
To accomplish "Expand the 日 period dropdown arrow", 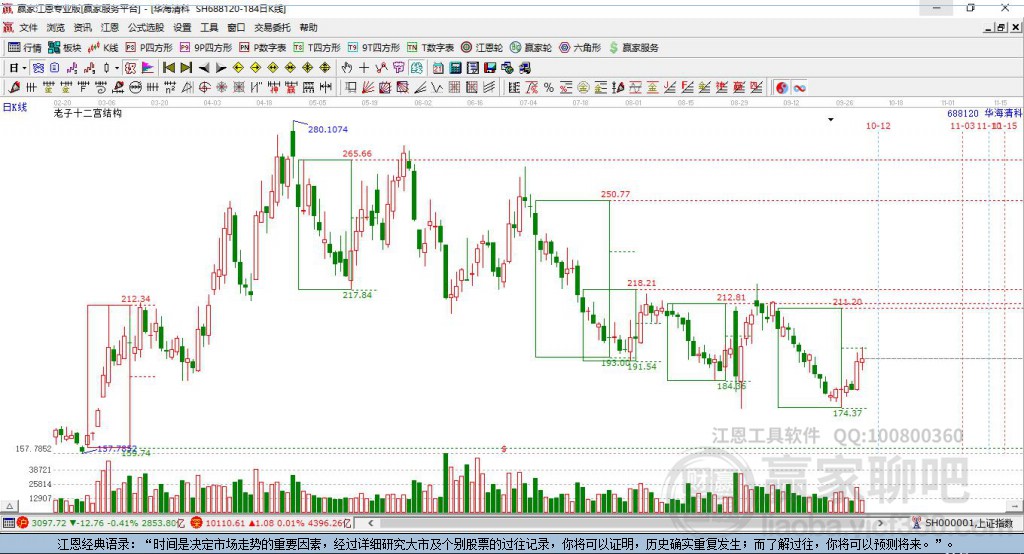I will click(24, 67).
